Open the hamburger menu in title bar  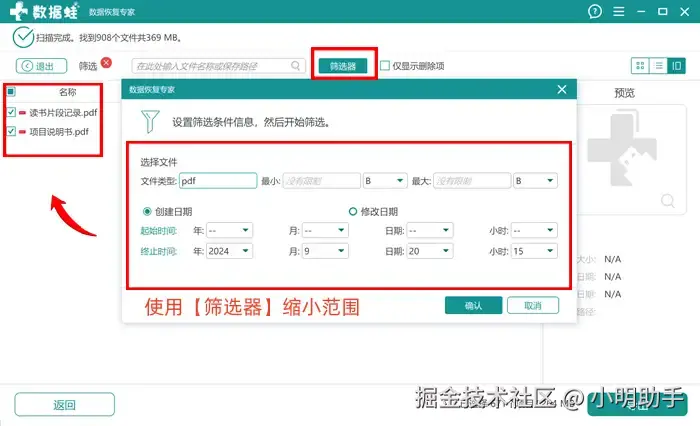pos(619,12)
